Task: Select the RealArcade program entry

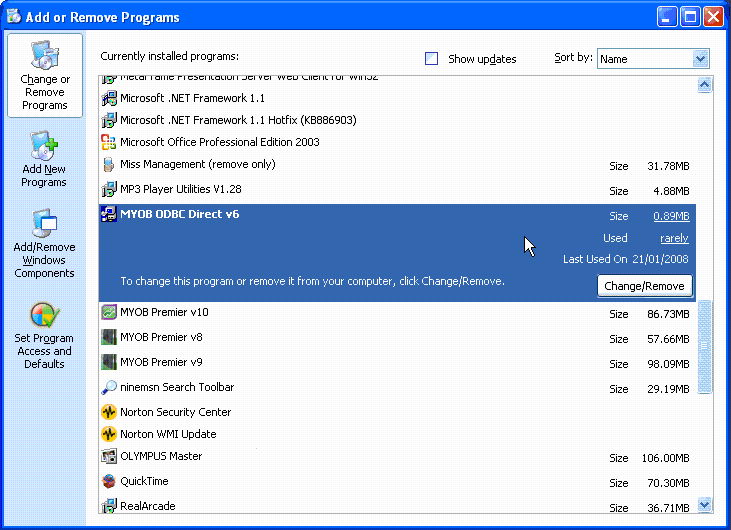Action: (x=147, y=506)
